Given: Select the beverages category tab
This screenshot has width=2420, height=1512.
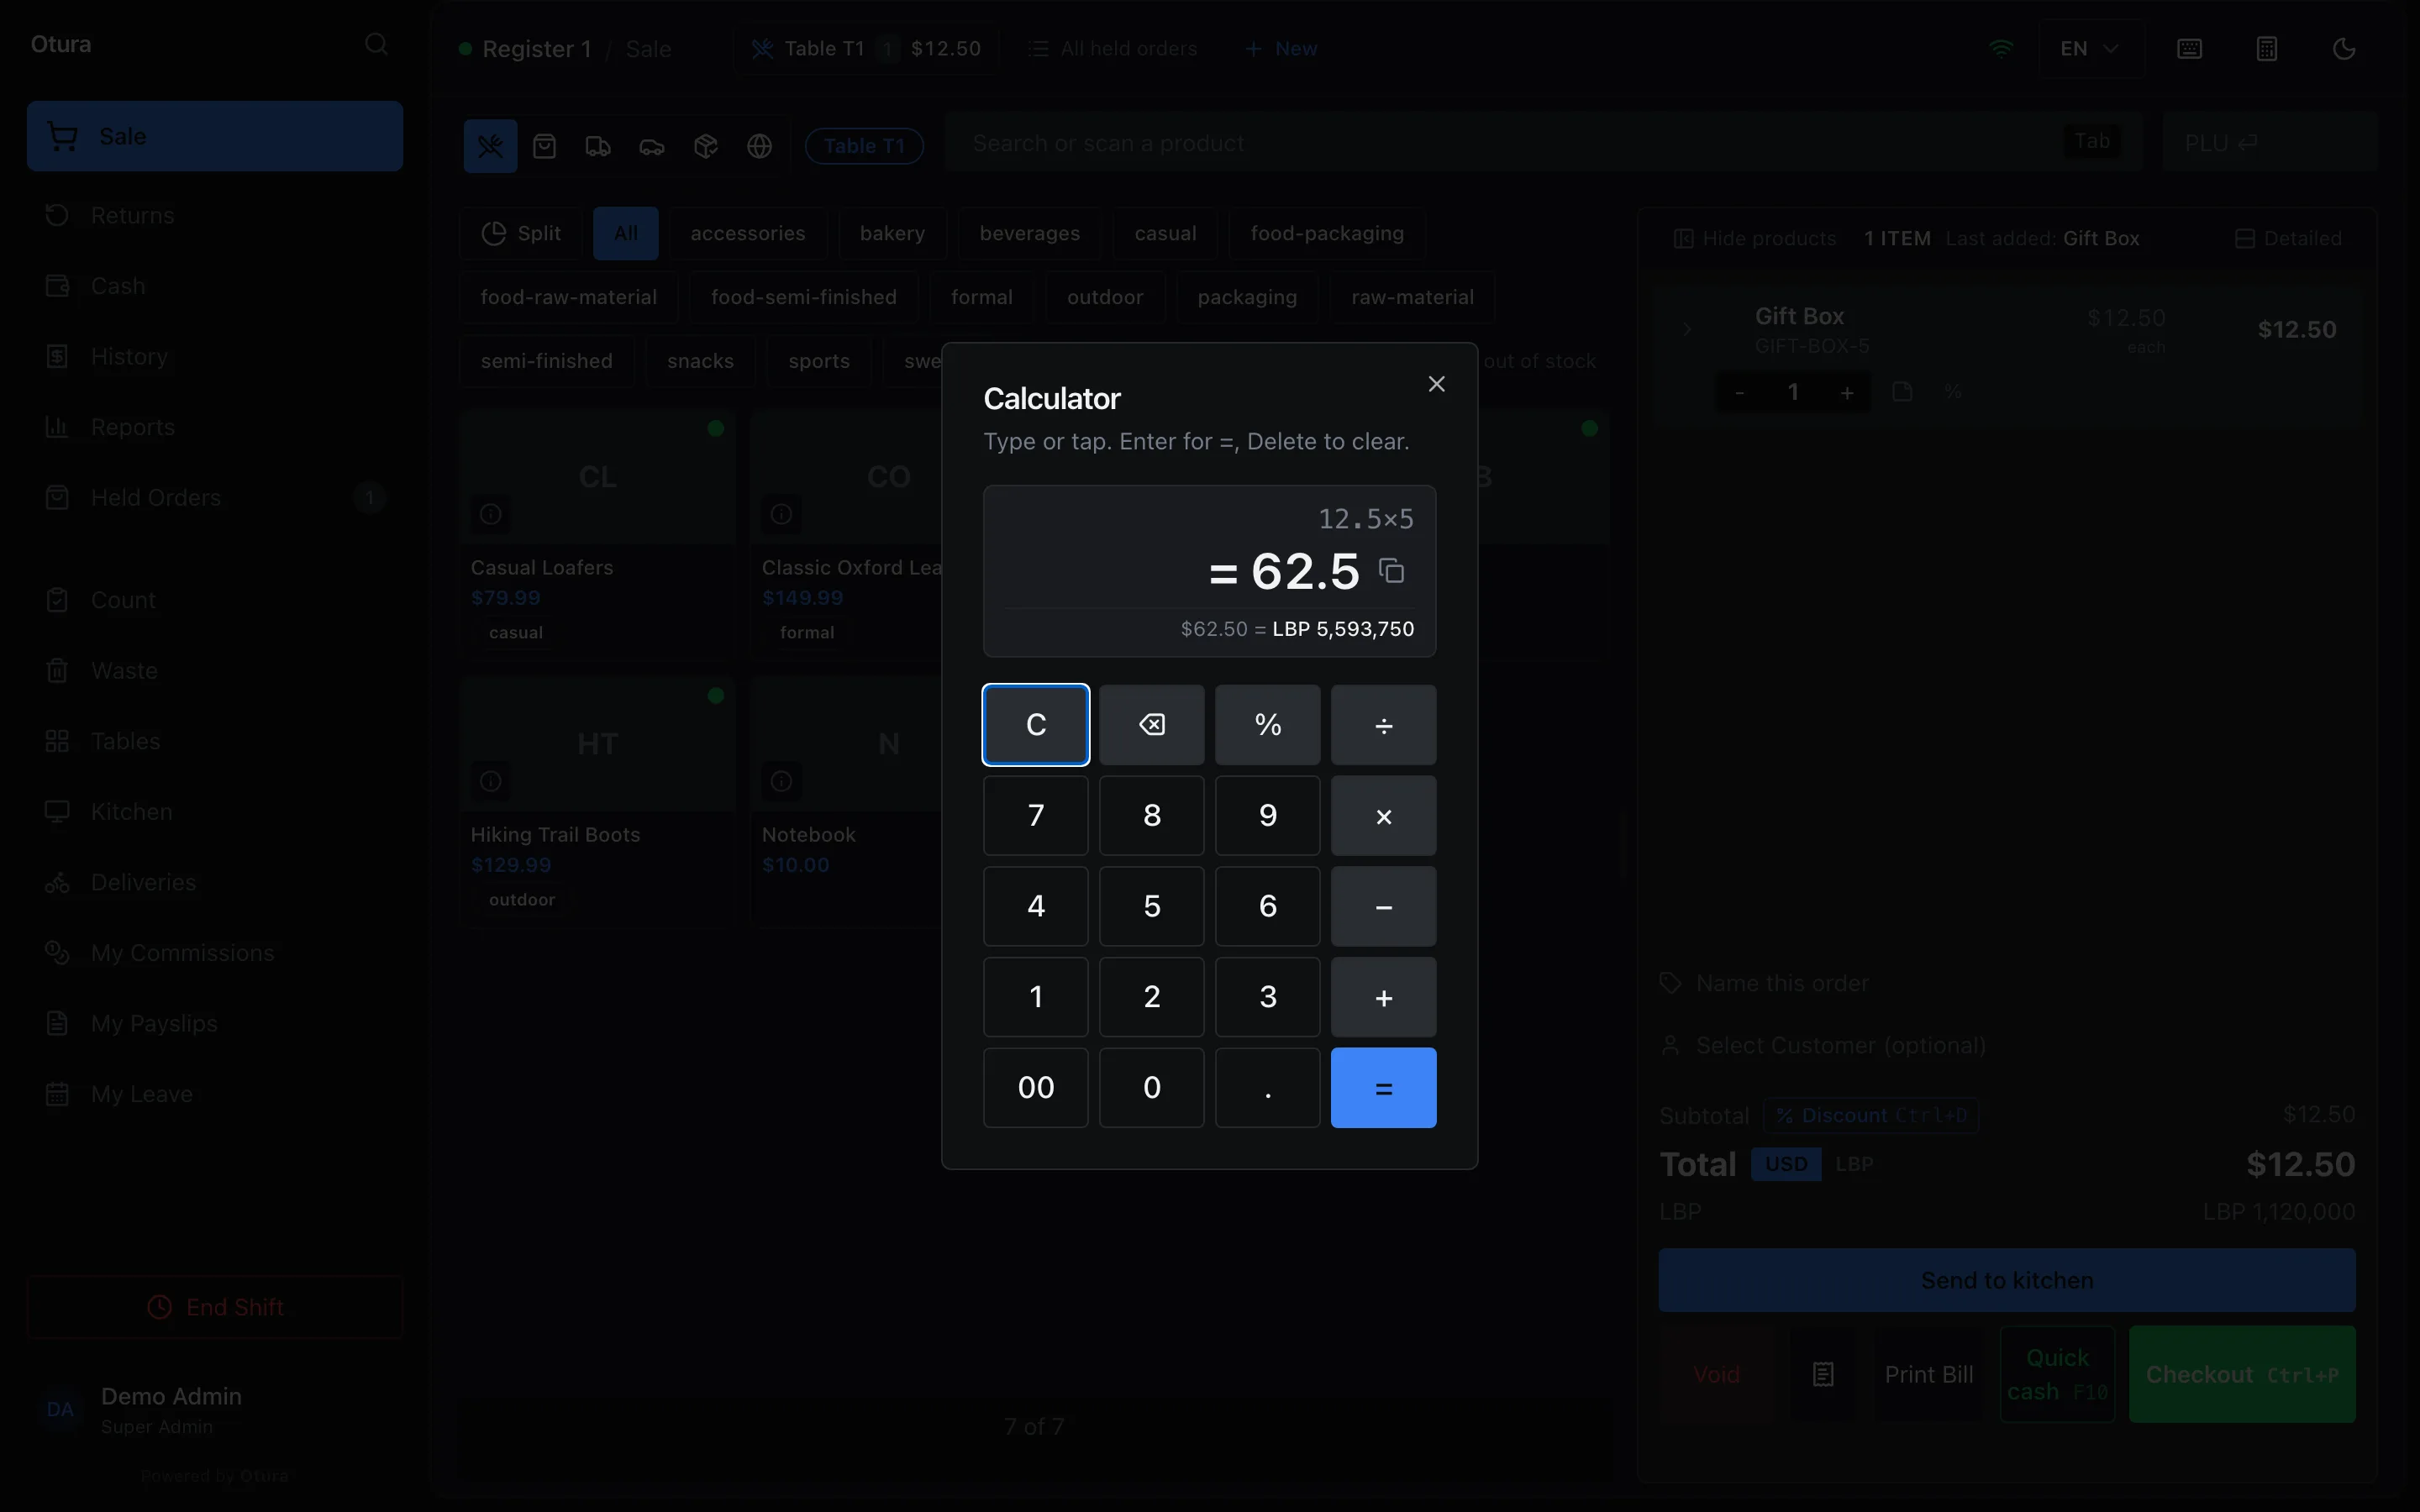Looking at the screenshot, I should 1030,233.
